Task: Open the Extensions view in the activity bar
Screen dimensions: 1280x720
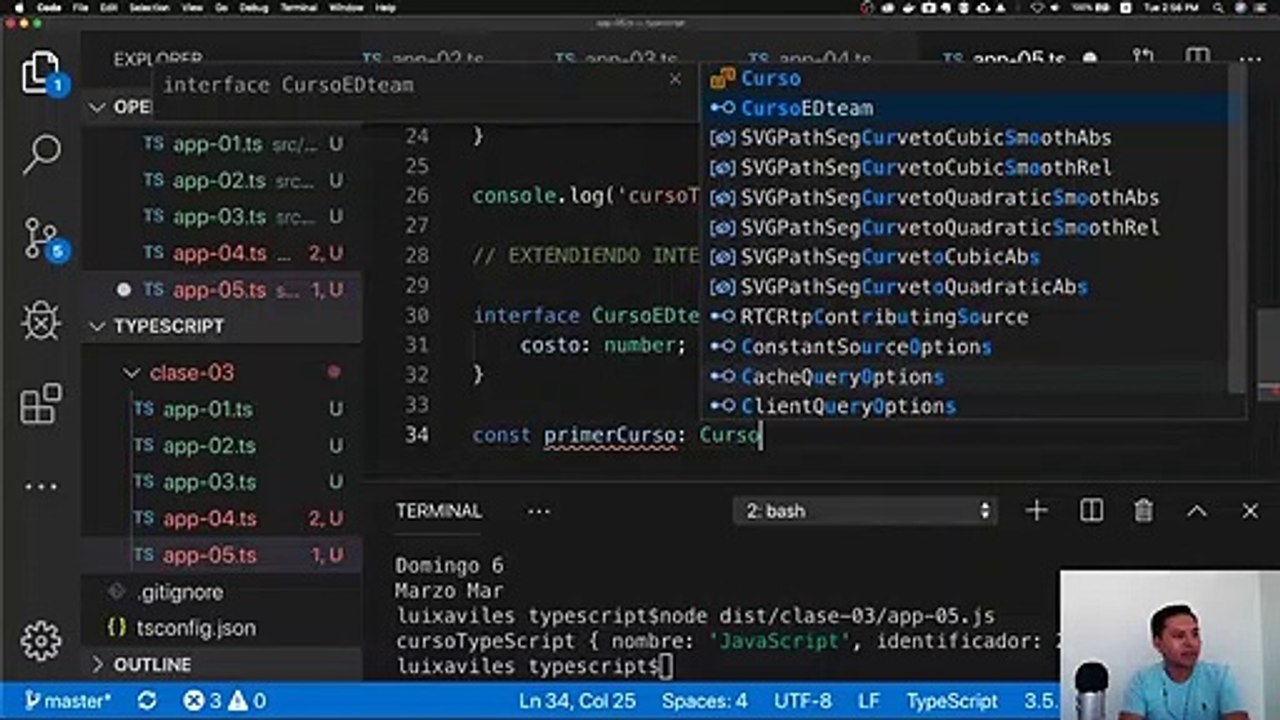Action: point(41,402)
